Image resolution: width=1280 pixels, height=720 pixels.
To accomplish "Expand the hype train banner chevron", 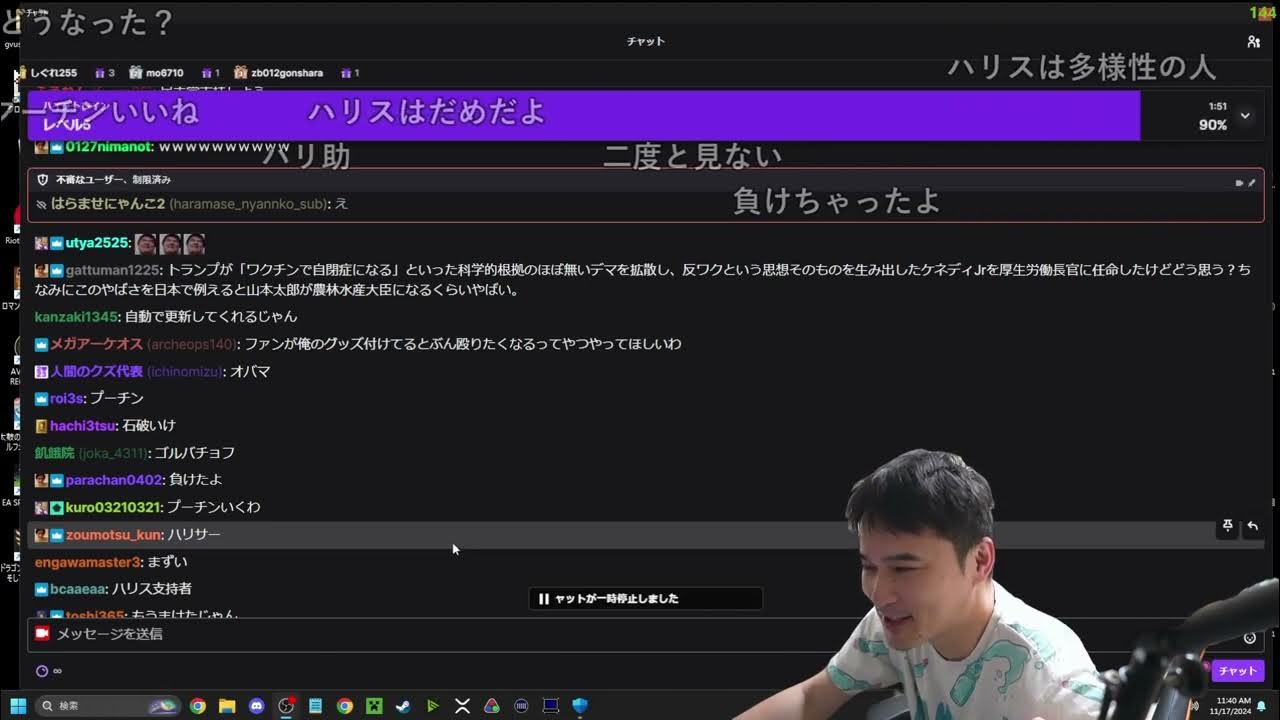I will click(x=1245, y=116).
